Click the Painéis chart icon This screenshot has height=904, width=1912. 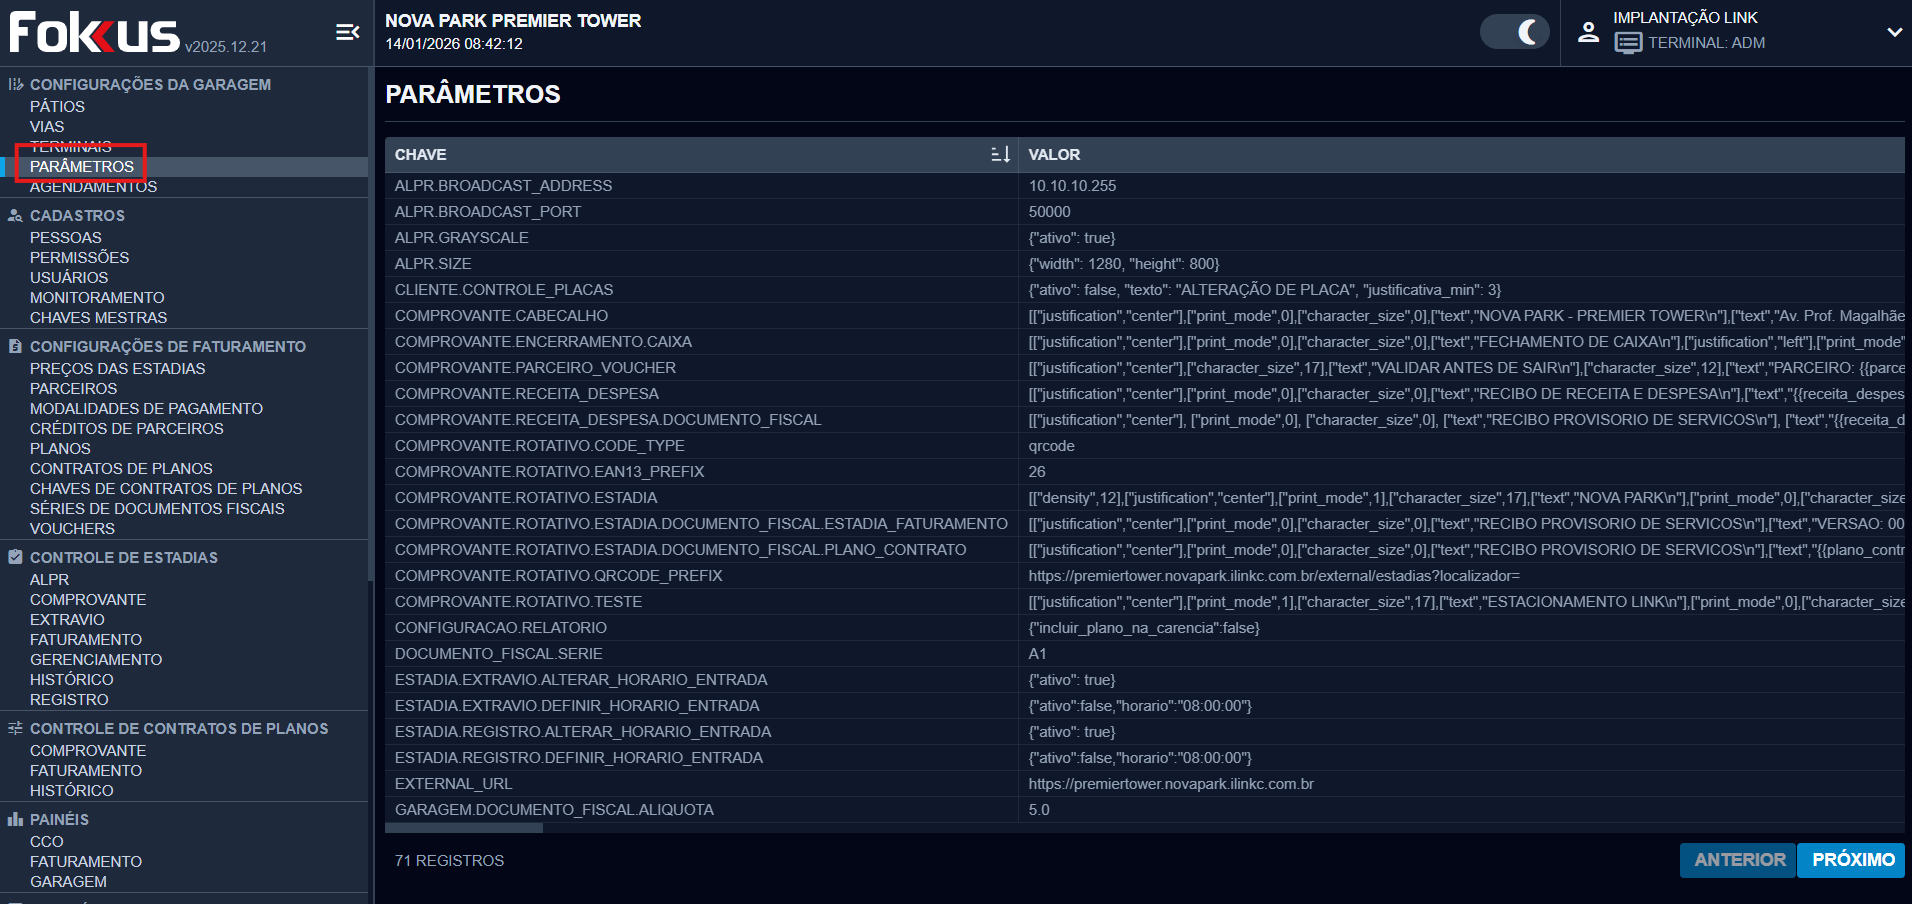tap(15, 820)
